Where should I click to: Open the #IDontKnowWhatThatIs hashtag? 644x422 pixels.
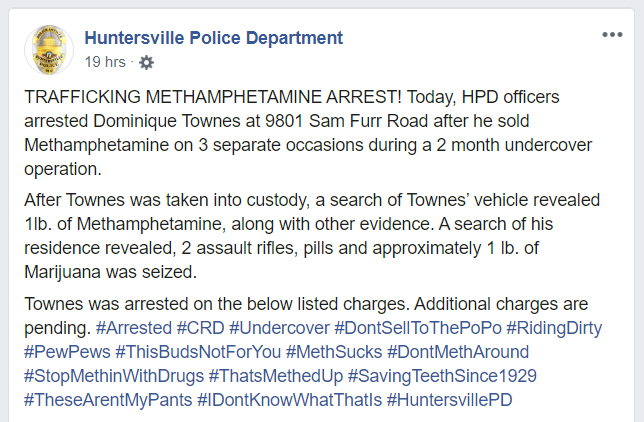pos(290,400)
